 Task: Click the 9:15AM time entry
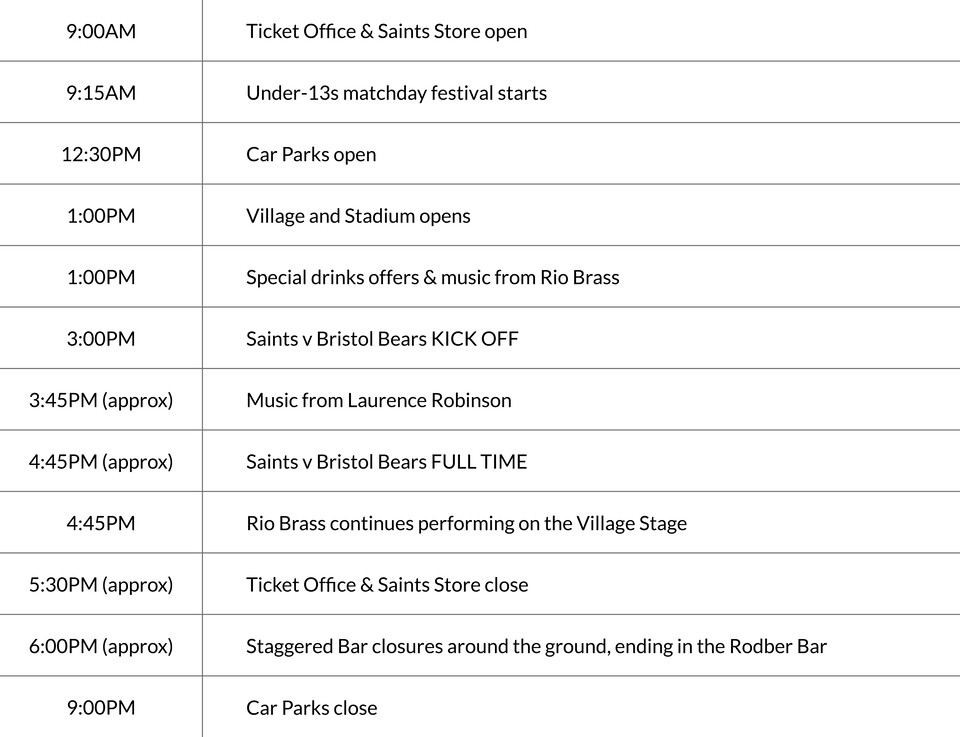[x=101, y=93]
